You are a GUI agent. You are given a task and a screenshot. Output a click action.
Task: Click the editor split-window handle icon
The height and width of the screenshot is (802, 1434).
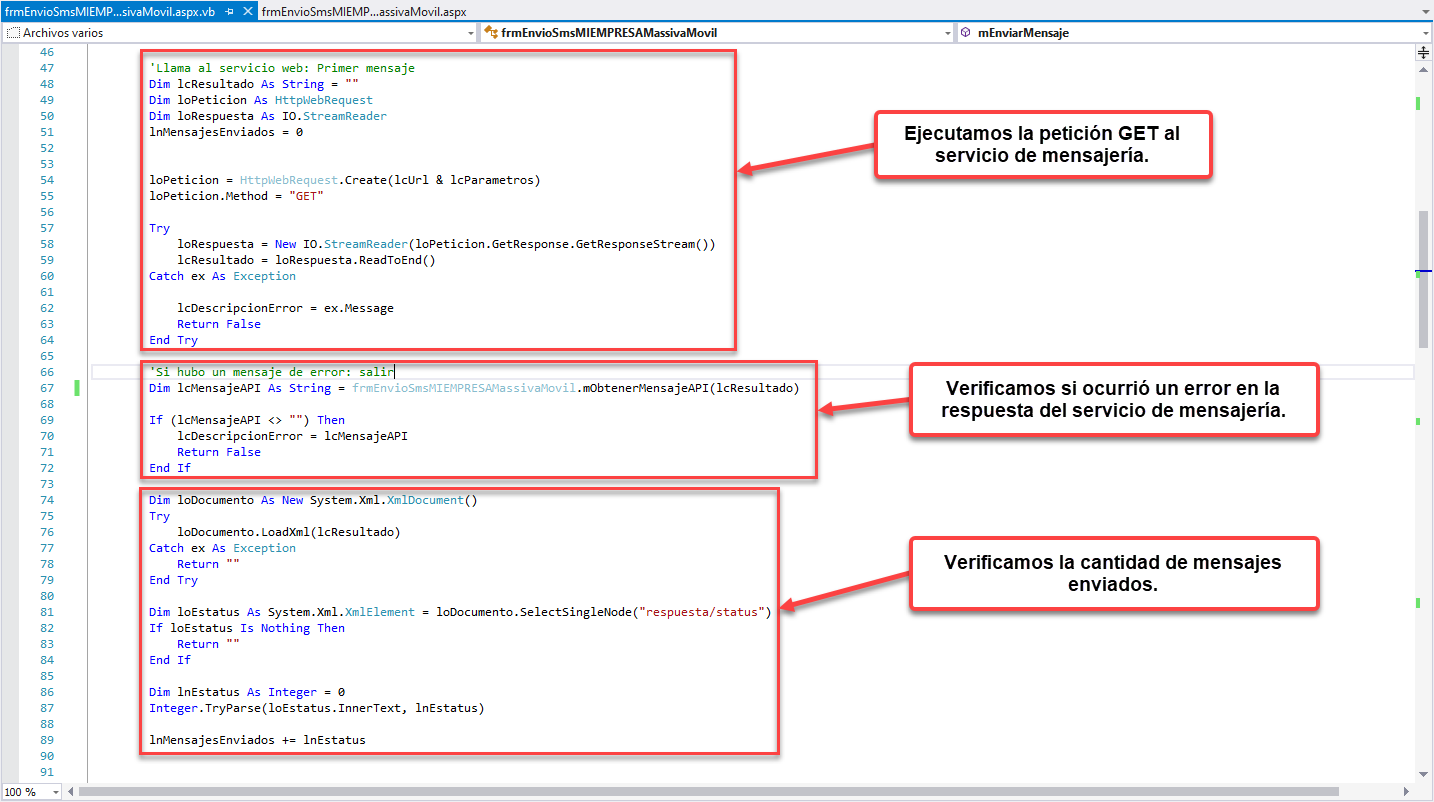(1425, 50)
